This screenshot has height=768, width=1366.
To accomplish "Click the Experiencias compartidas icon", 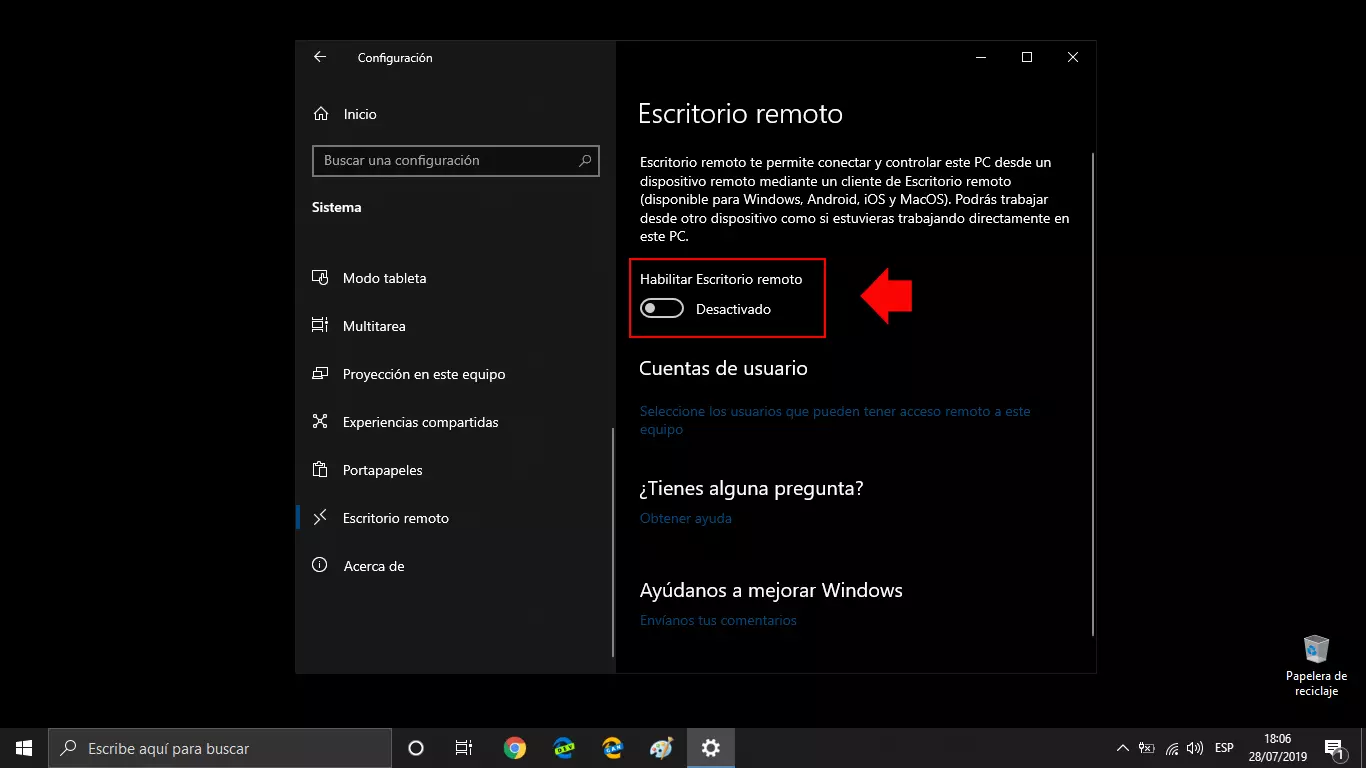I will click(x=320, y=422).
